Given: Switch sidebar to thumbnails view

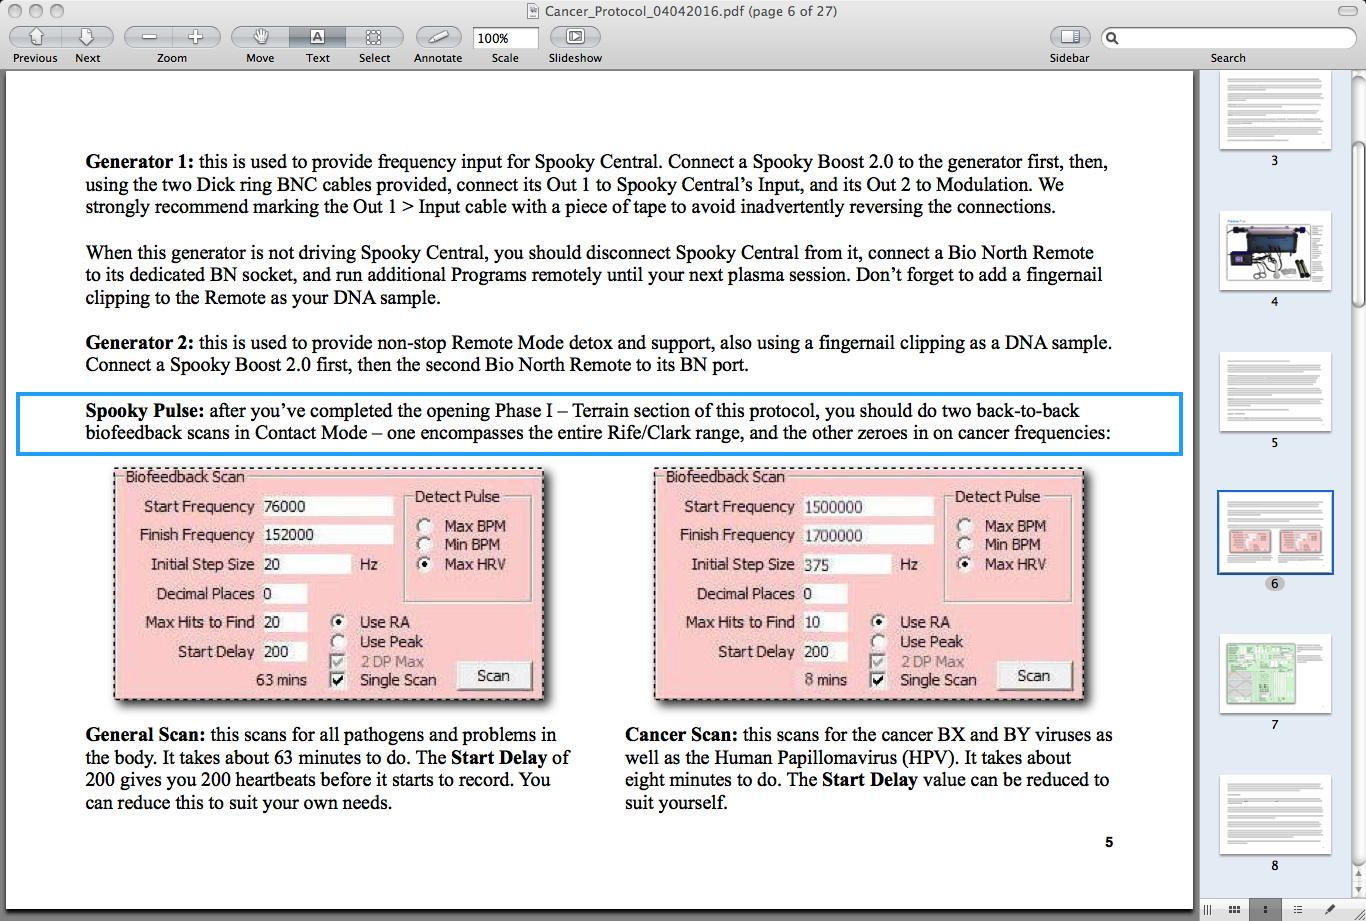Looking at the screenshot, I should (x=1266, y=909).
